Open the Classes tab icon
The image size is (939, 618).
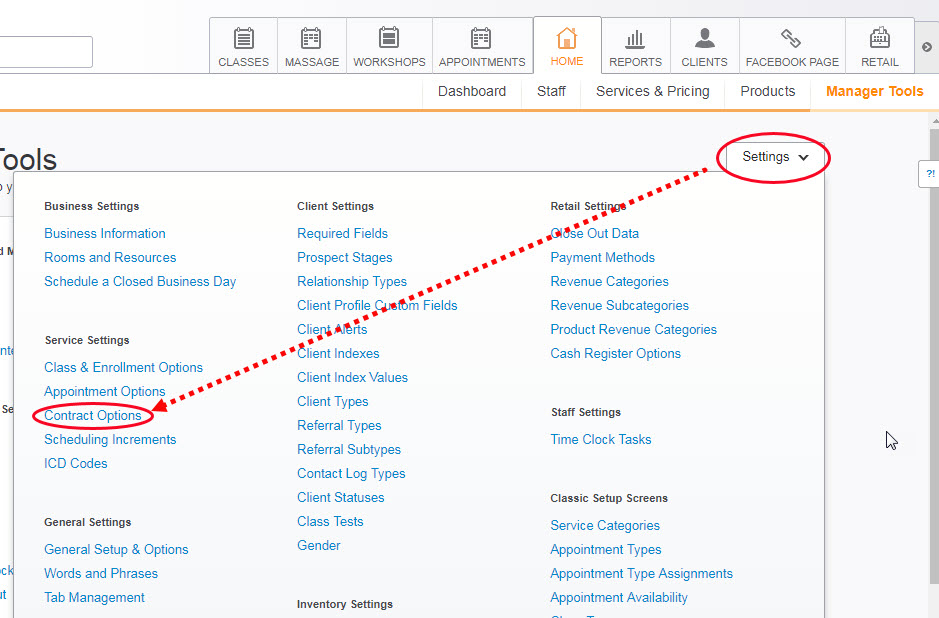244,46
